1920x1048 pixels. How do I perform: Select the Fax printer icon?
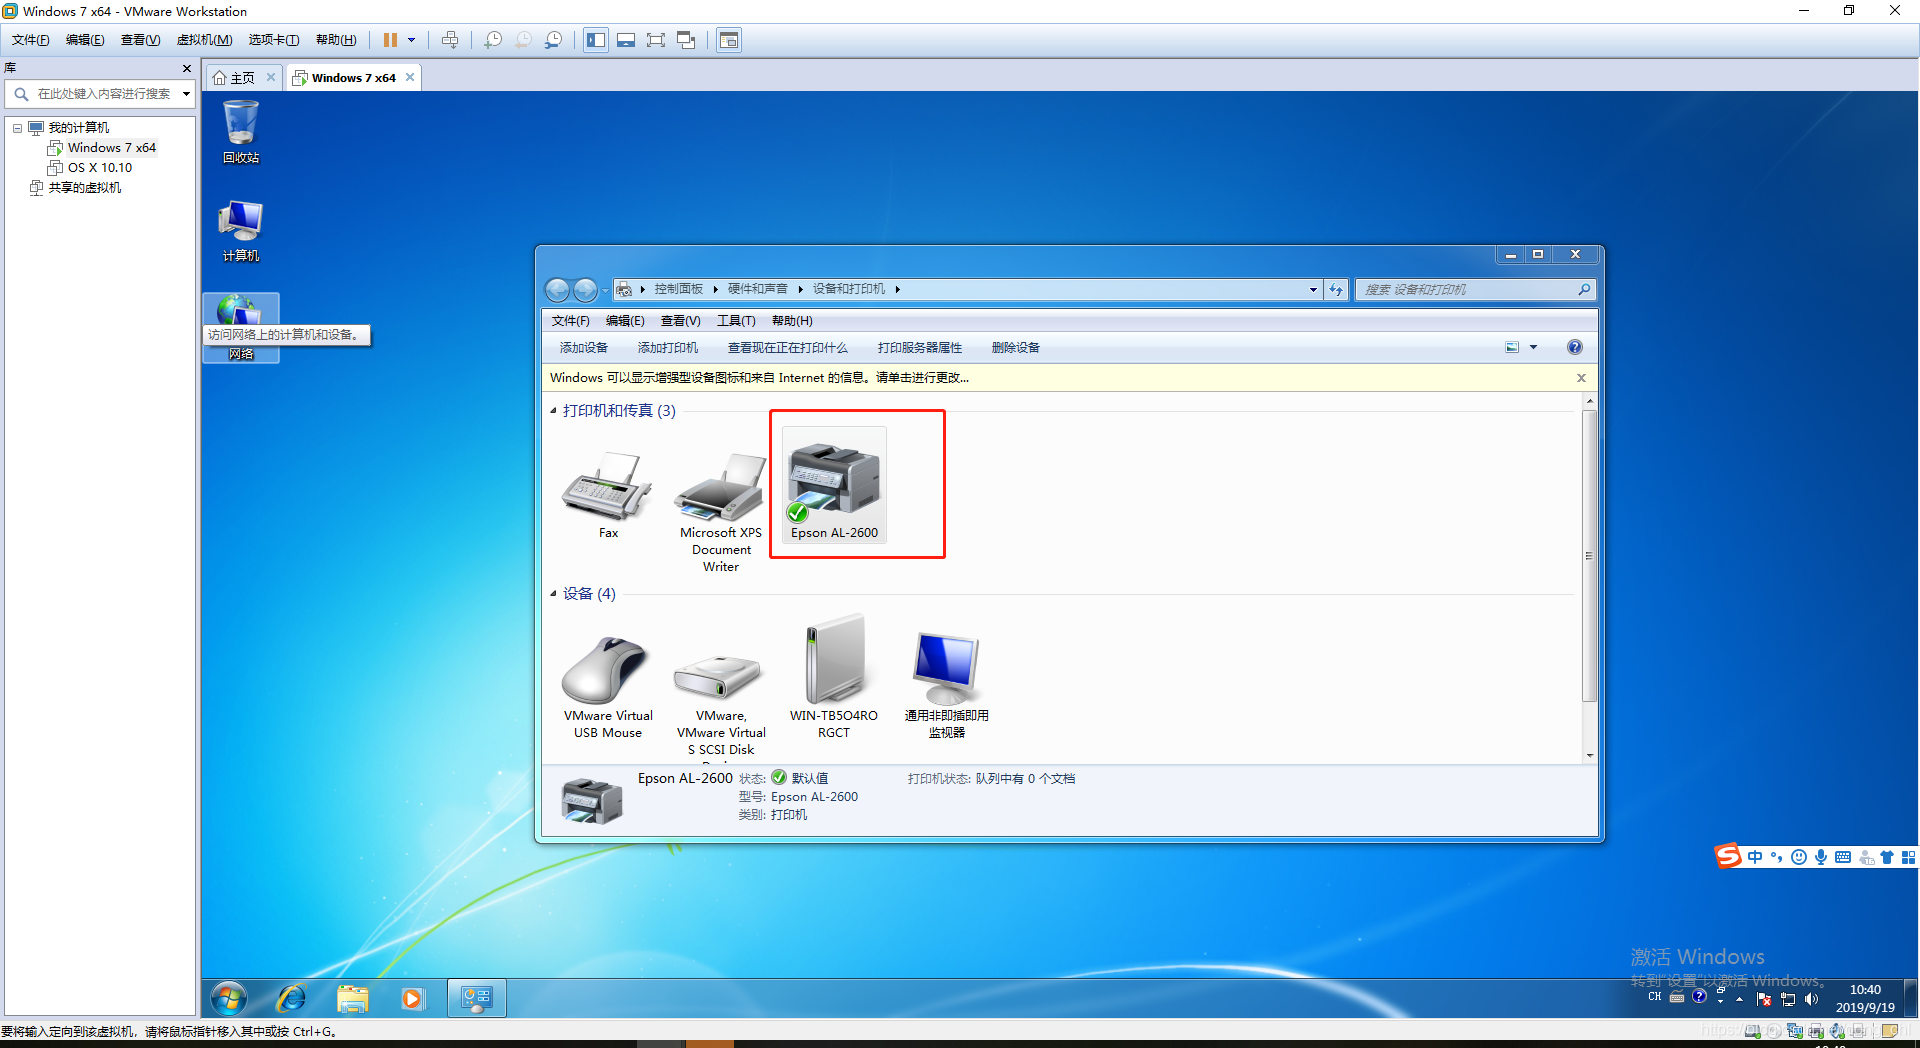608,495
